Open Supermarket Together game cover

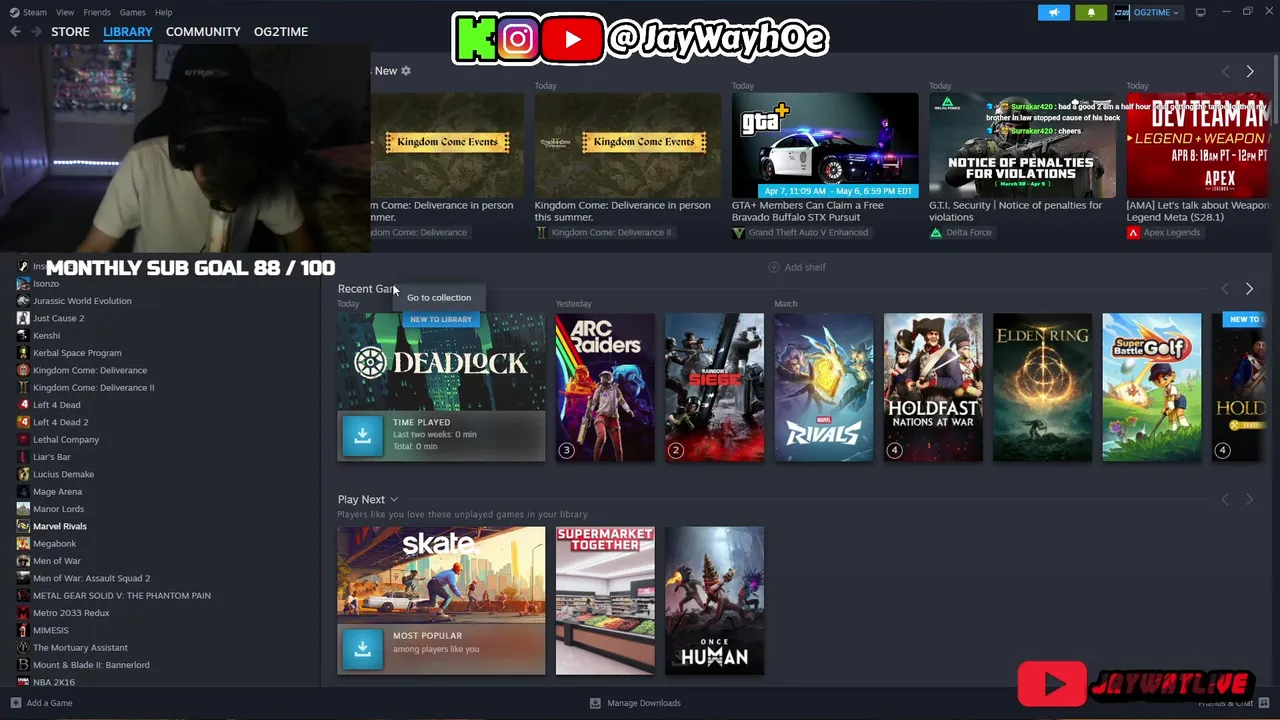[x=605, y=600]
